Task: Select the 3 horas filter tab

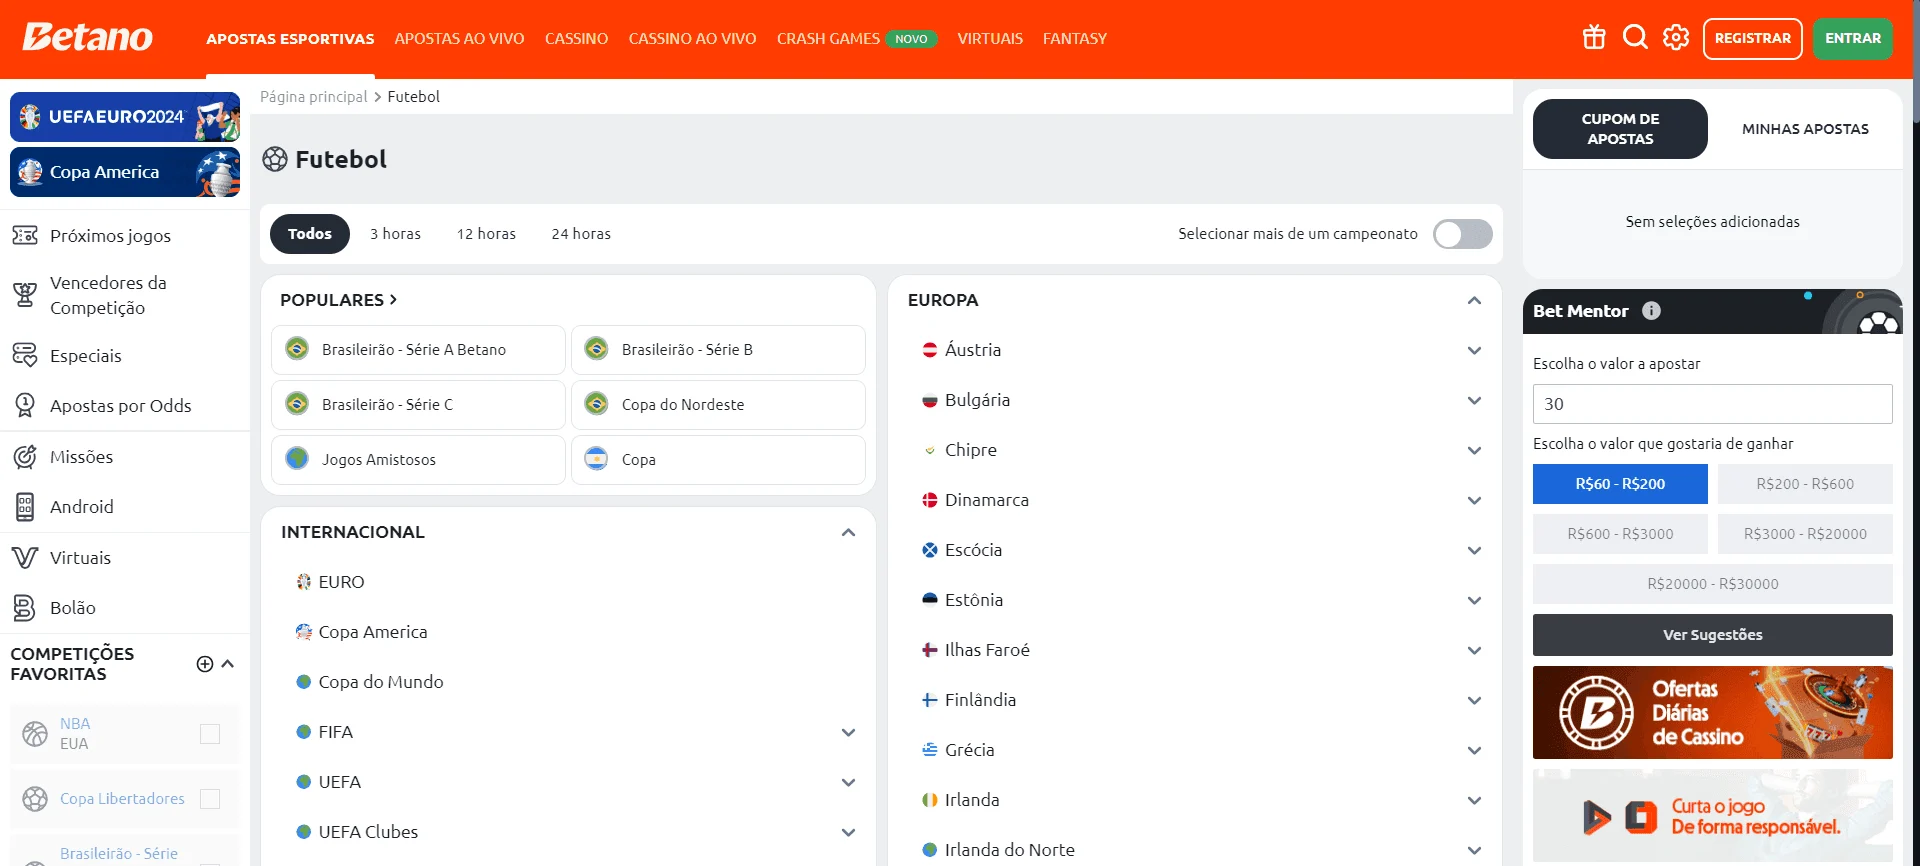Action: pos(395,234)
